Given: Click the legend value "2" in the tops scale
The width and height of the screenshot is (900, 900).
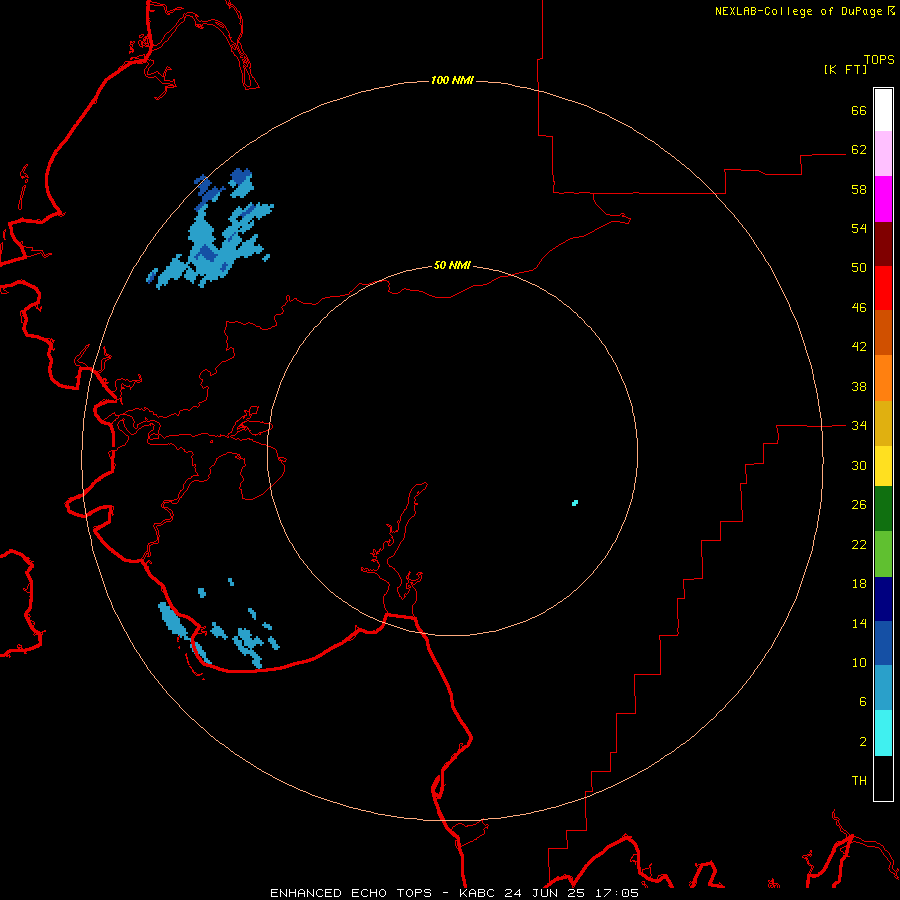Looking at the screenshot, I should [863, 741].
